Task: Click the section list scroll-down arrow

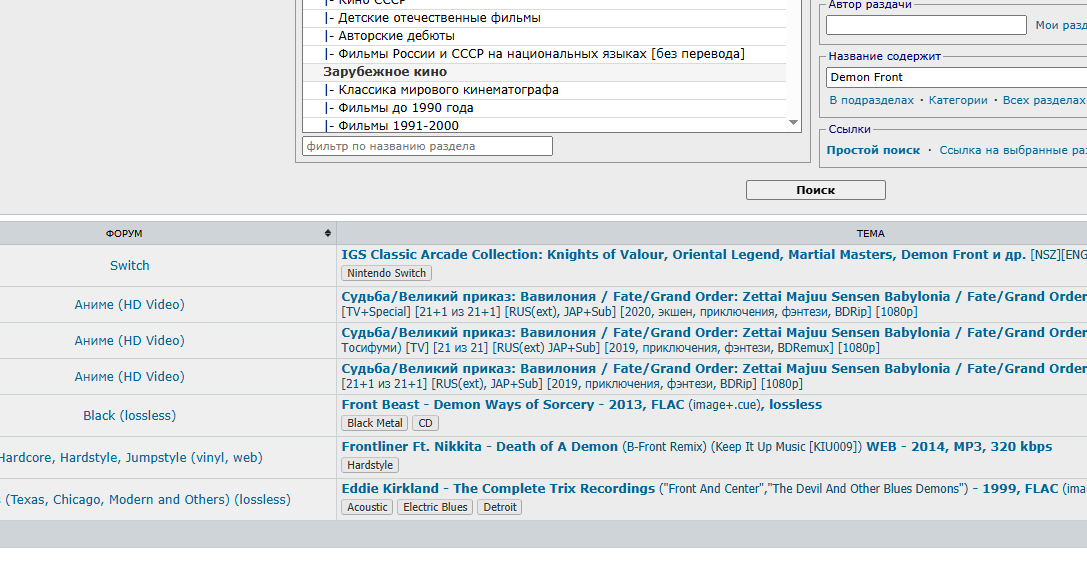Action: point(793,123)
